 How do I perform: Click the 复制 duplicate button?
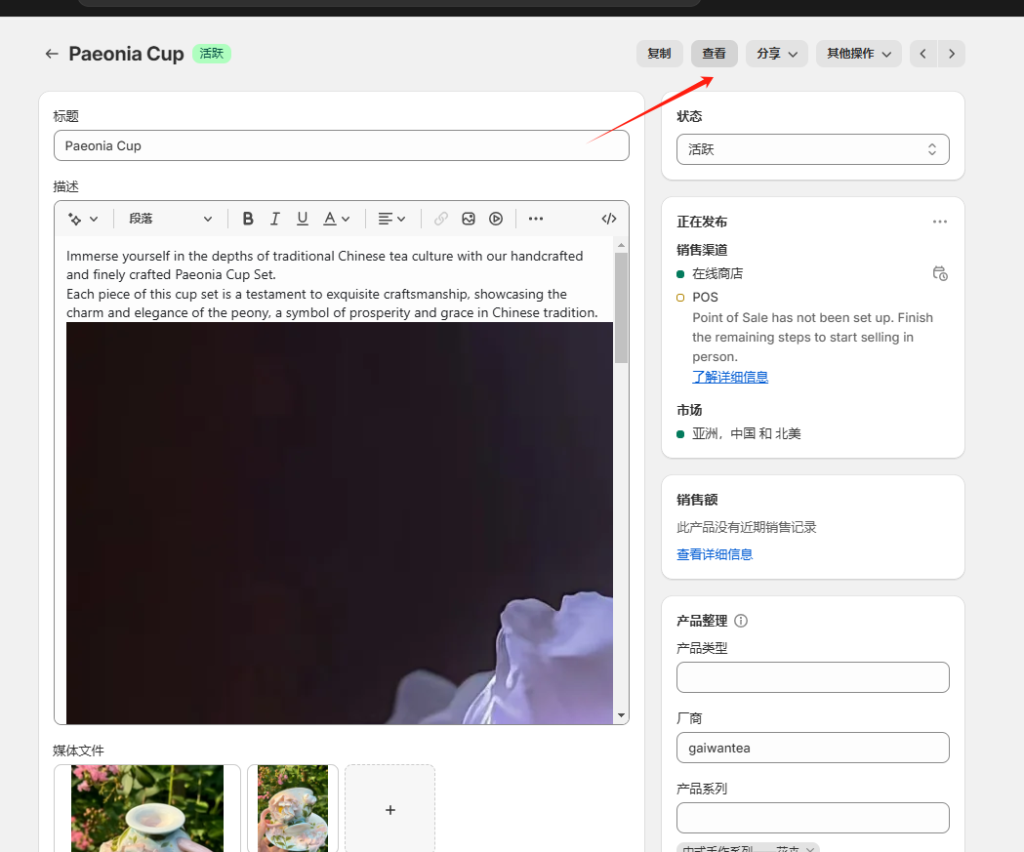click(x=659, y=54)
